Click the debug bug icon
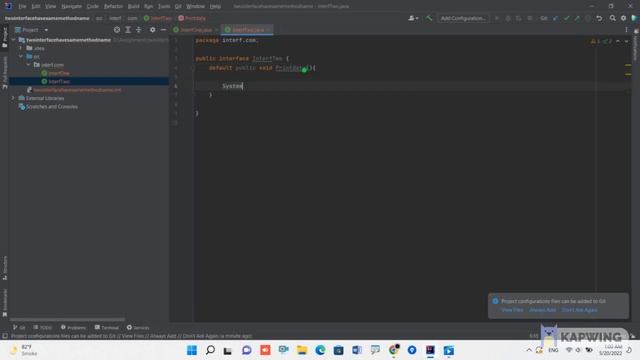Image resolution: width=640 pixels, height=360 pixels. pyautogui.click(x=508, y=18)
